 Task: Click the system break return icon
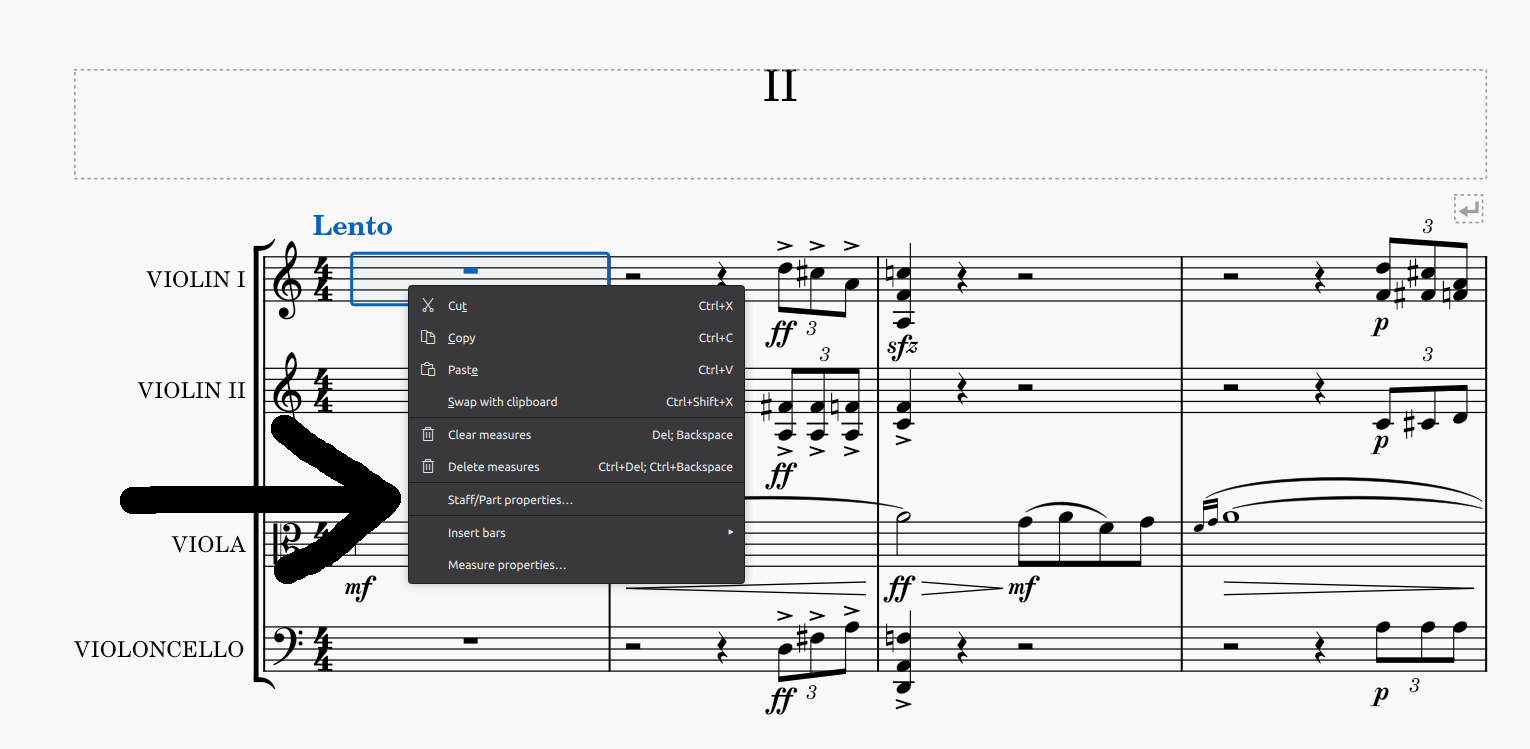pos(1469,209)
